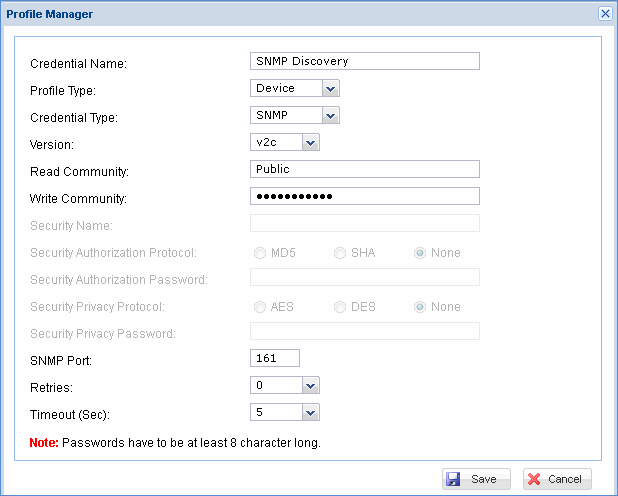Click the Credential Name text field
This screenshot has height=496, width=618.
point(365,61)
